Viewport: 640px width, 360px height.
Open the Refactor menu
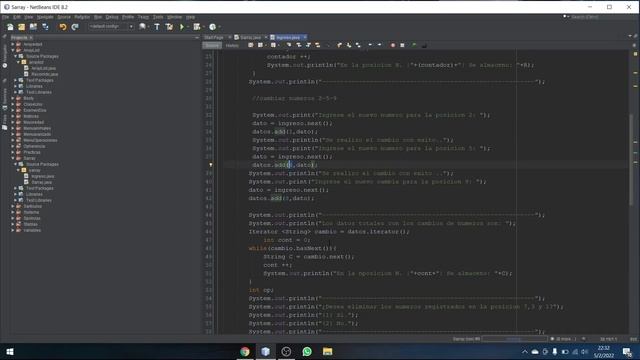[x=82, y=17]
